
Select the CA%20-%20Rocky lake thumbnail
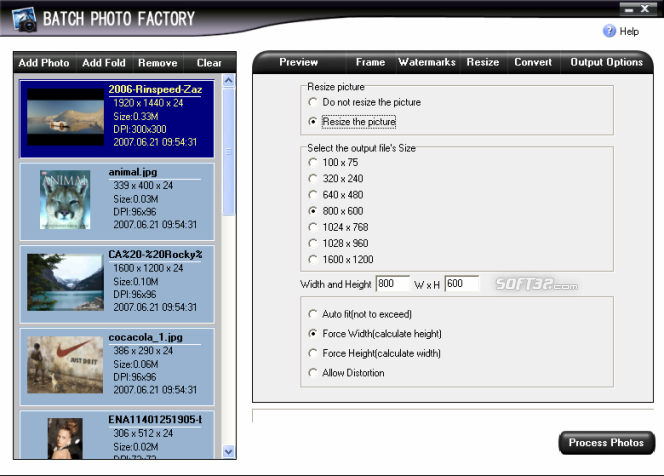click(x=65, y=282)
